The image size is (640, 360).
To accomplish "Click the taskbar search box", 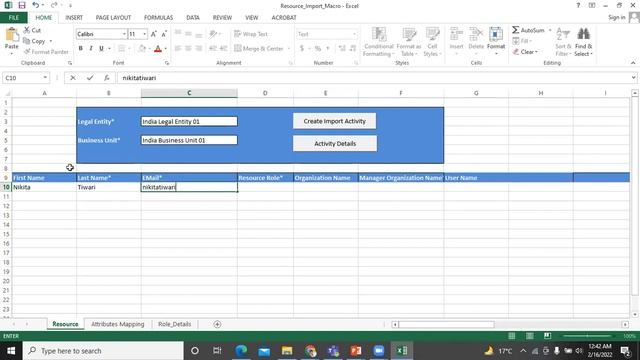I will click(103, 351).
